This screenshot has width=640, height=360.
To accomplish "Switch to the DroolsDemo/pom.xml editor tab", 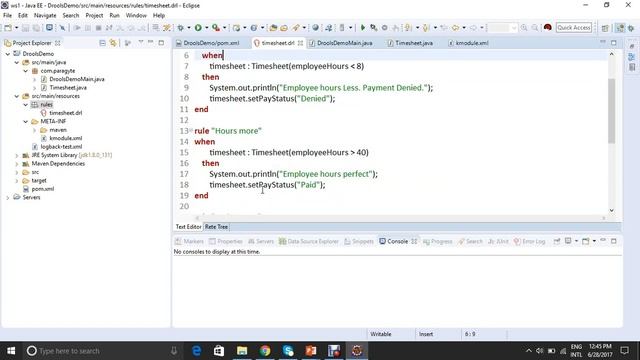I will [x=208, y=43].
